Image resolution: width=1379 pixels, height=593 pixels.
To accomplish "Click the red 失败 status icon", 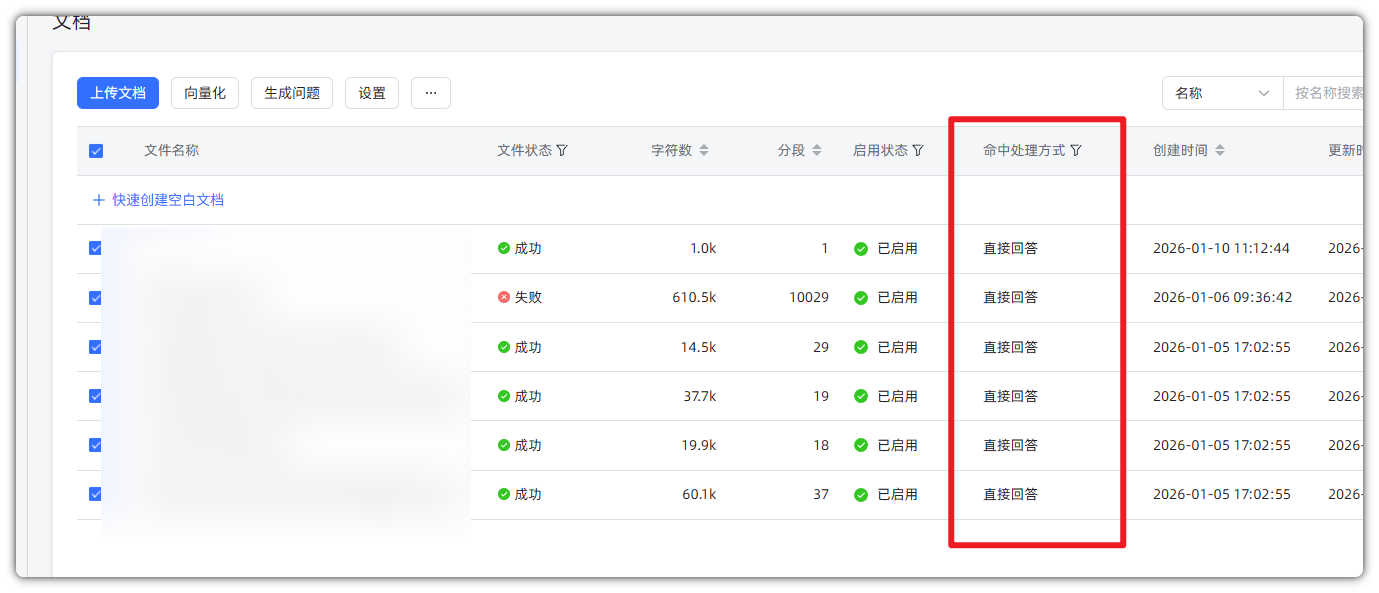I will (504, 297).
